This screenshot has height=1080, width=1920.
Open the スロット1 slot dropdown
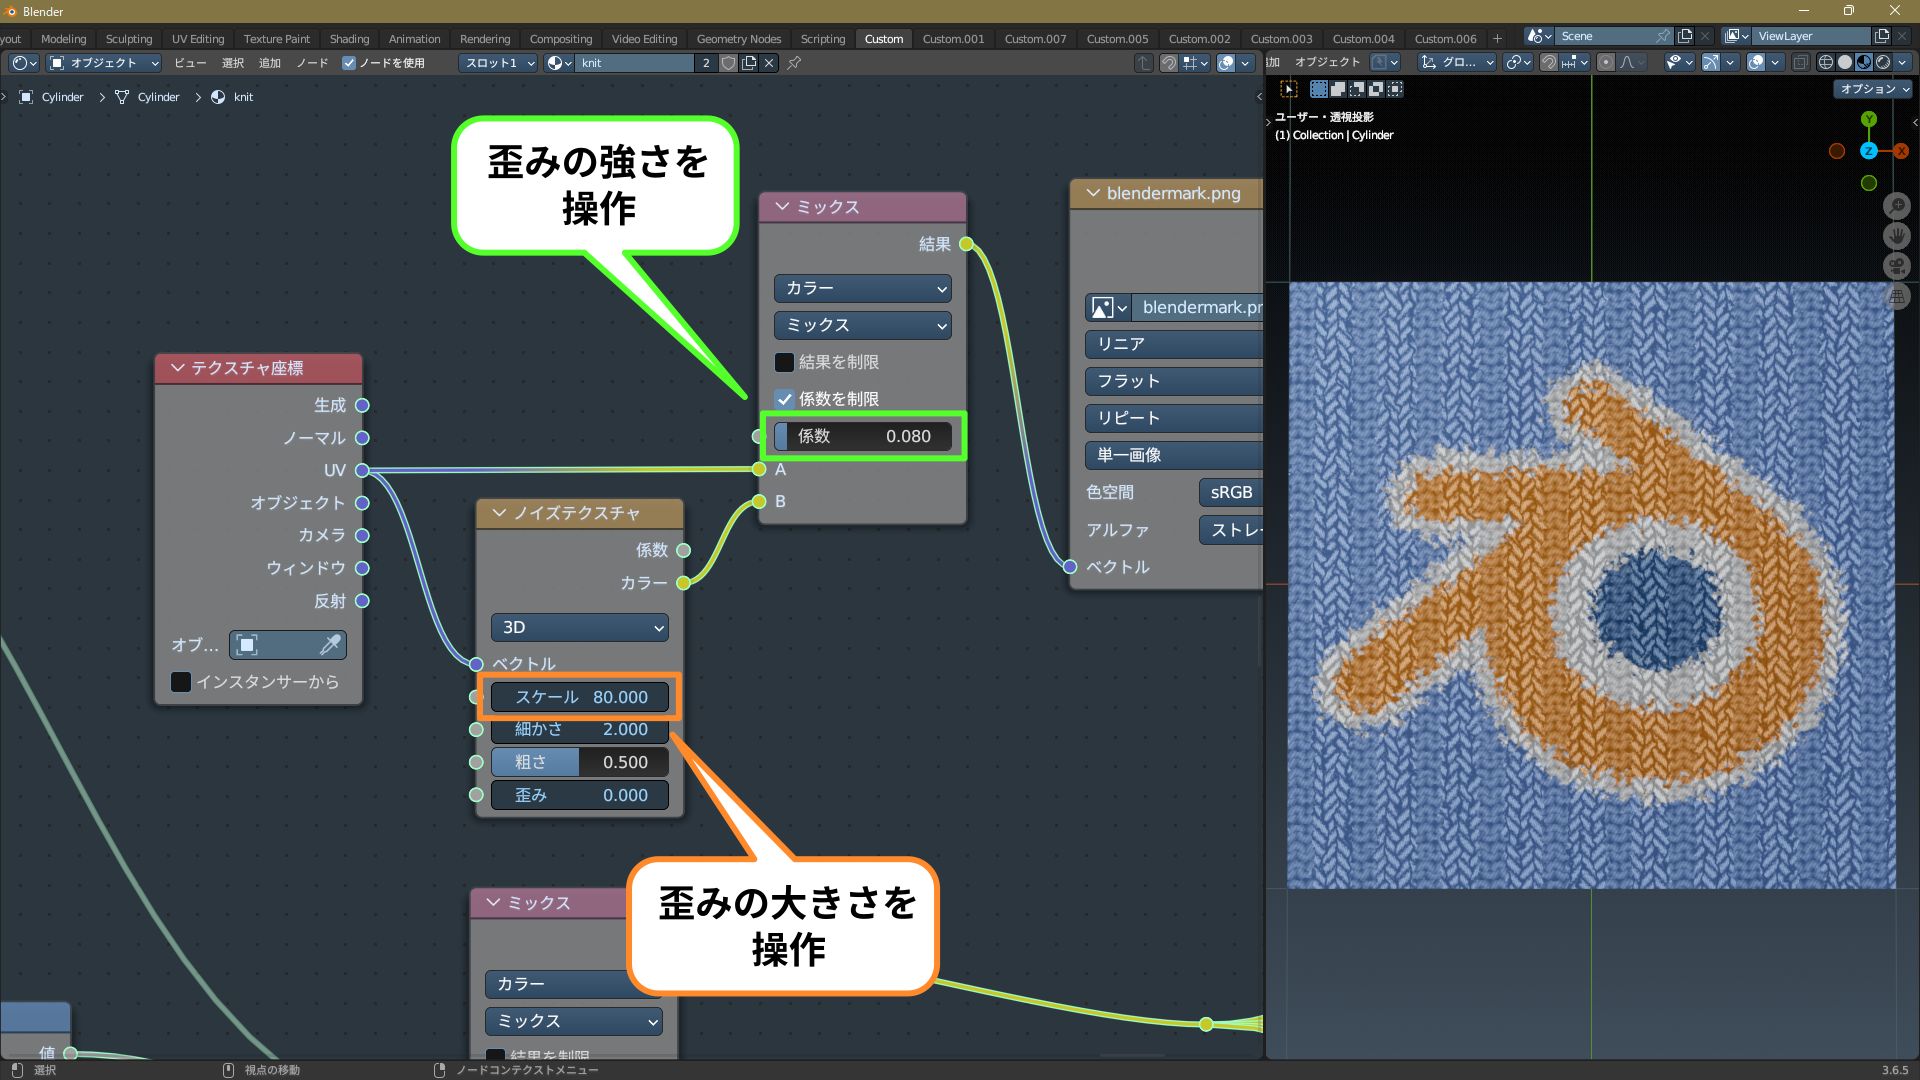[x=499, y=63]
